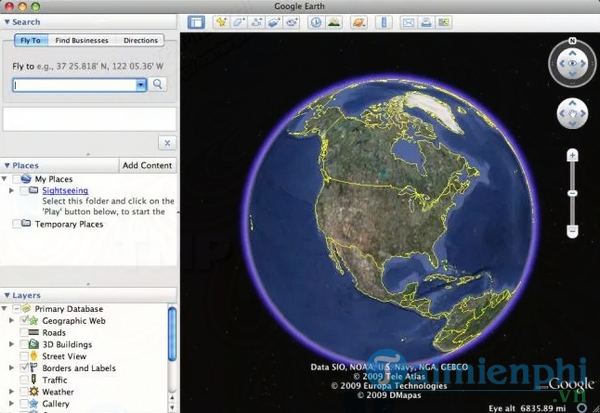Check the My Places checkbox

click(x=16, y=179)
